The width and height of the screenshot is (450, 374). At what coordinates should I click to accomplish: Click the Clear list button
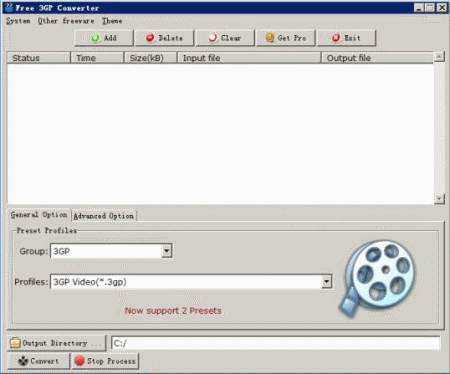click(225, 38)
